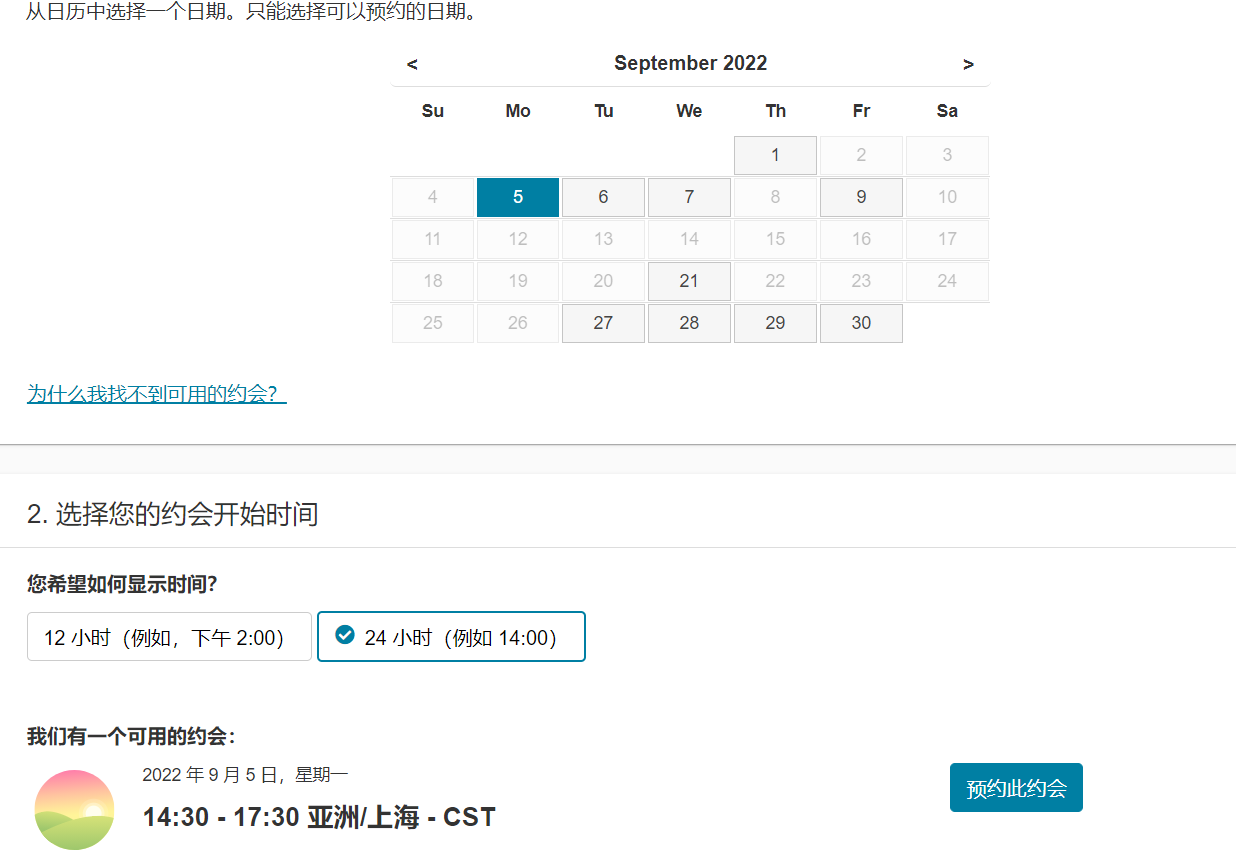This screenshot has width=1236, height=867.
Task: Go to next month with right arrow
Action: 968,64
